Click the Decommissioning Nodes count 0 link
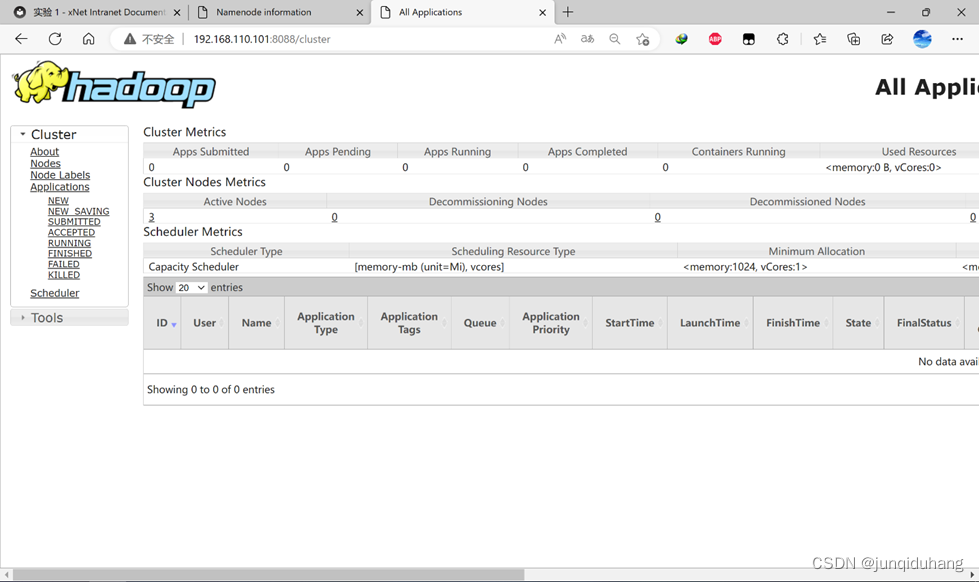Viewport: 979px width, 582px height. pos(335,217)
